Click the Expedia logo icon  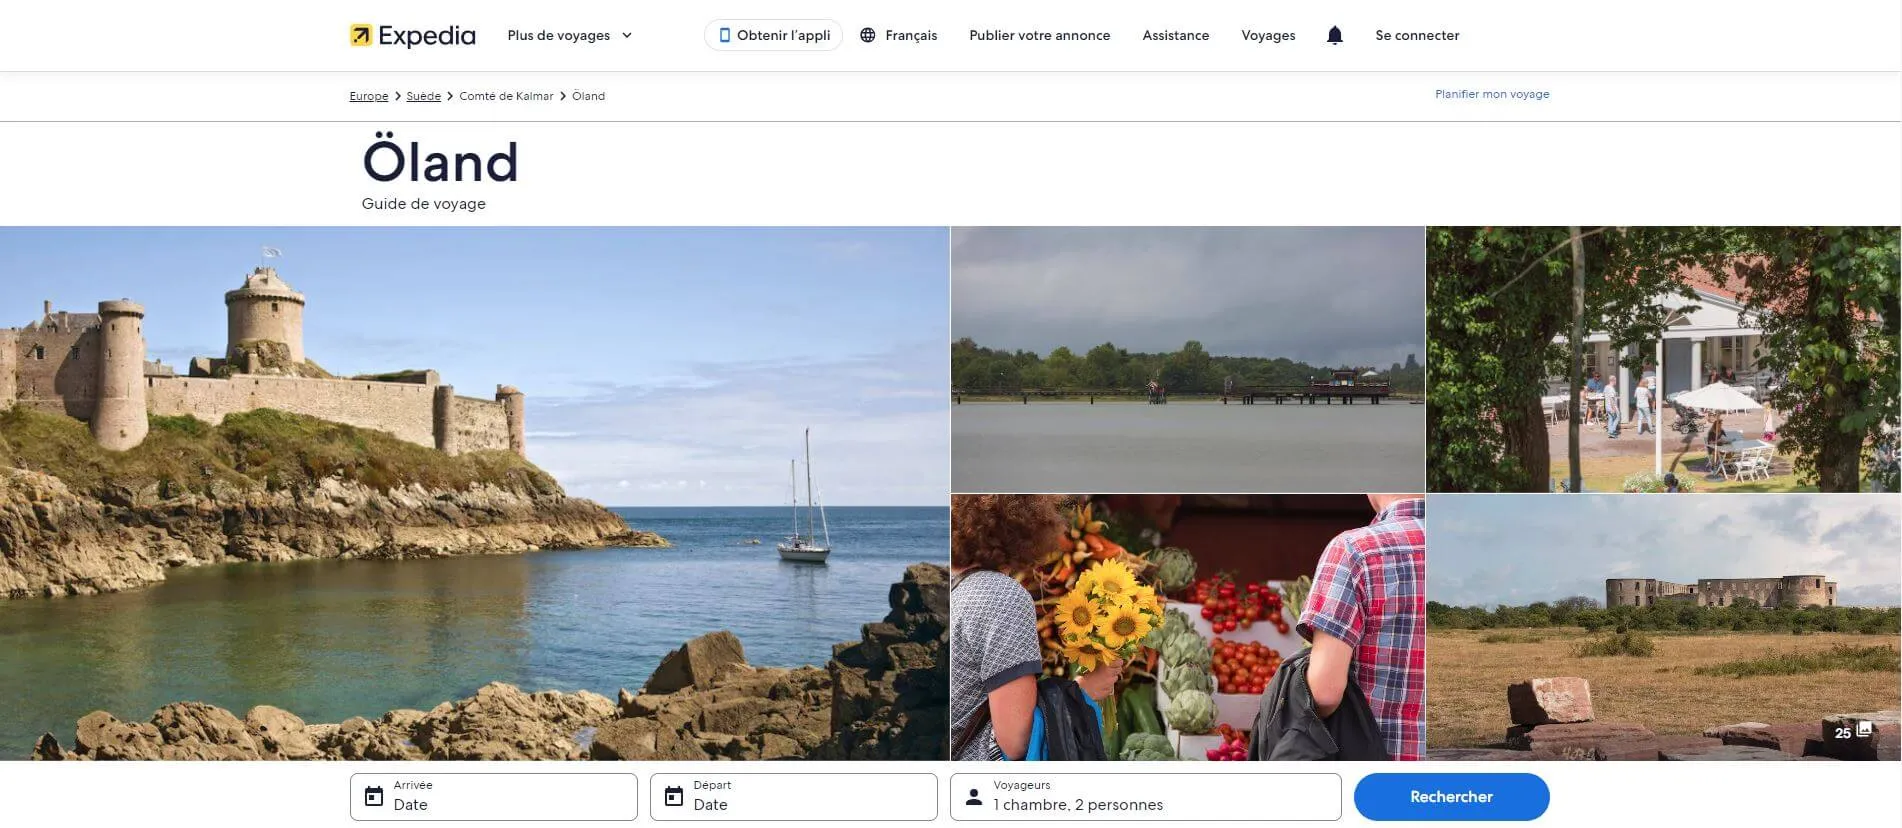coord(360,36)
